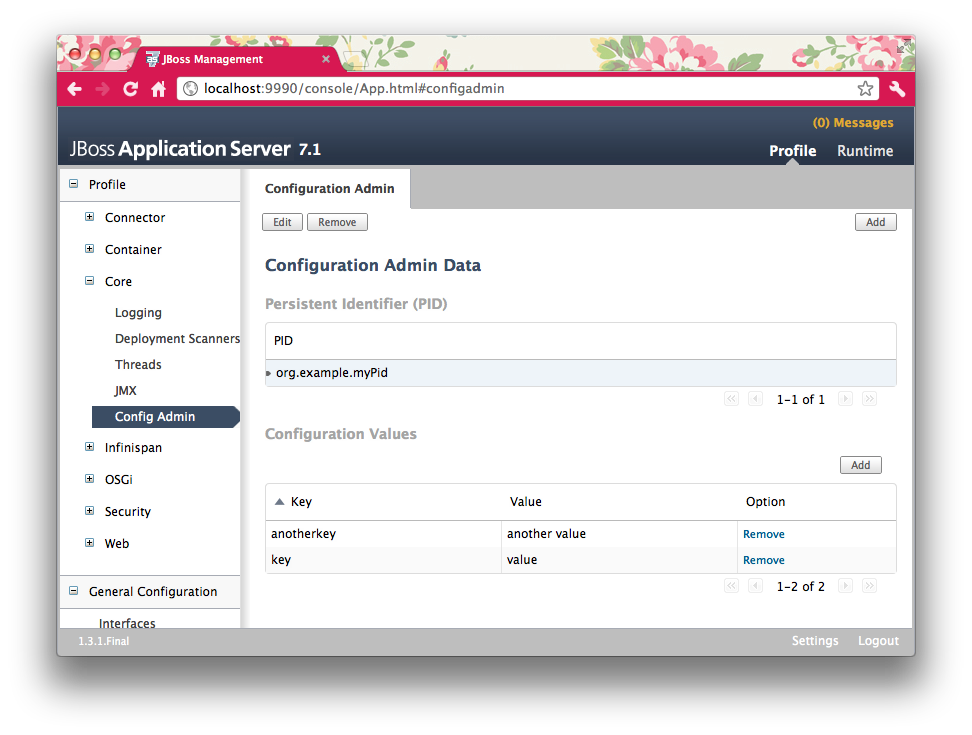Go to next page of Configuration Values
The width and height of the screenshot is (972, 735).
tap(846, 586)
